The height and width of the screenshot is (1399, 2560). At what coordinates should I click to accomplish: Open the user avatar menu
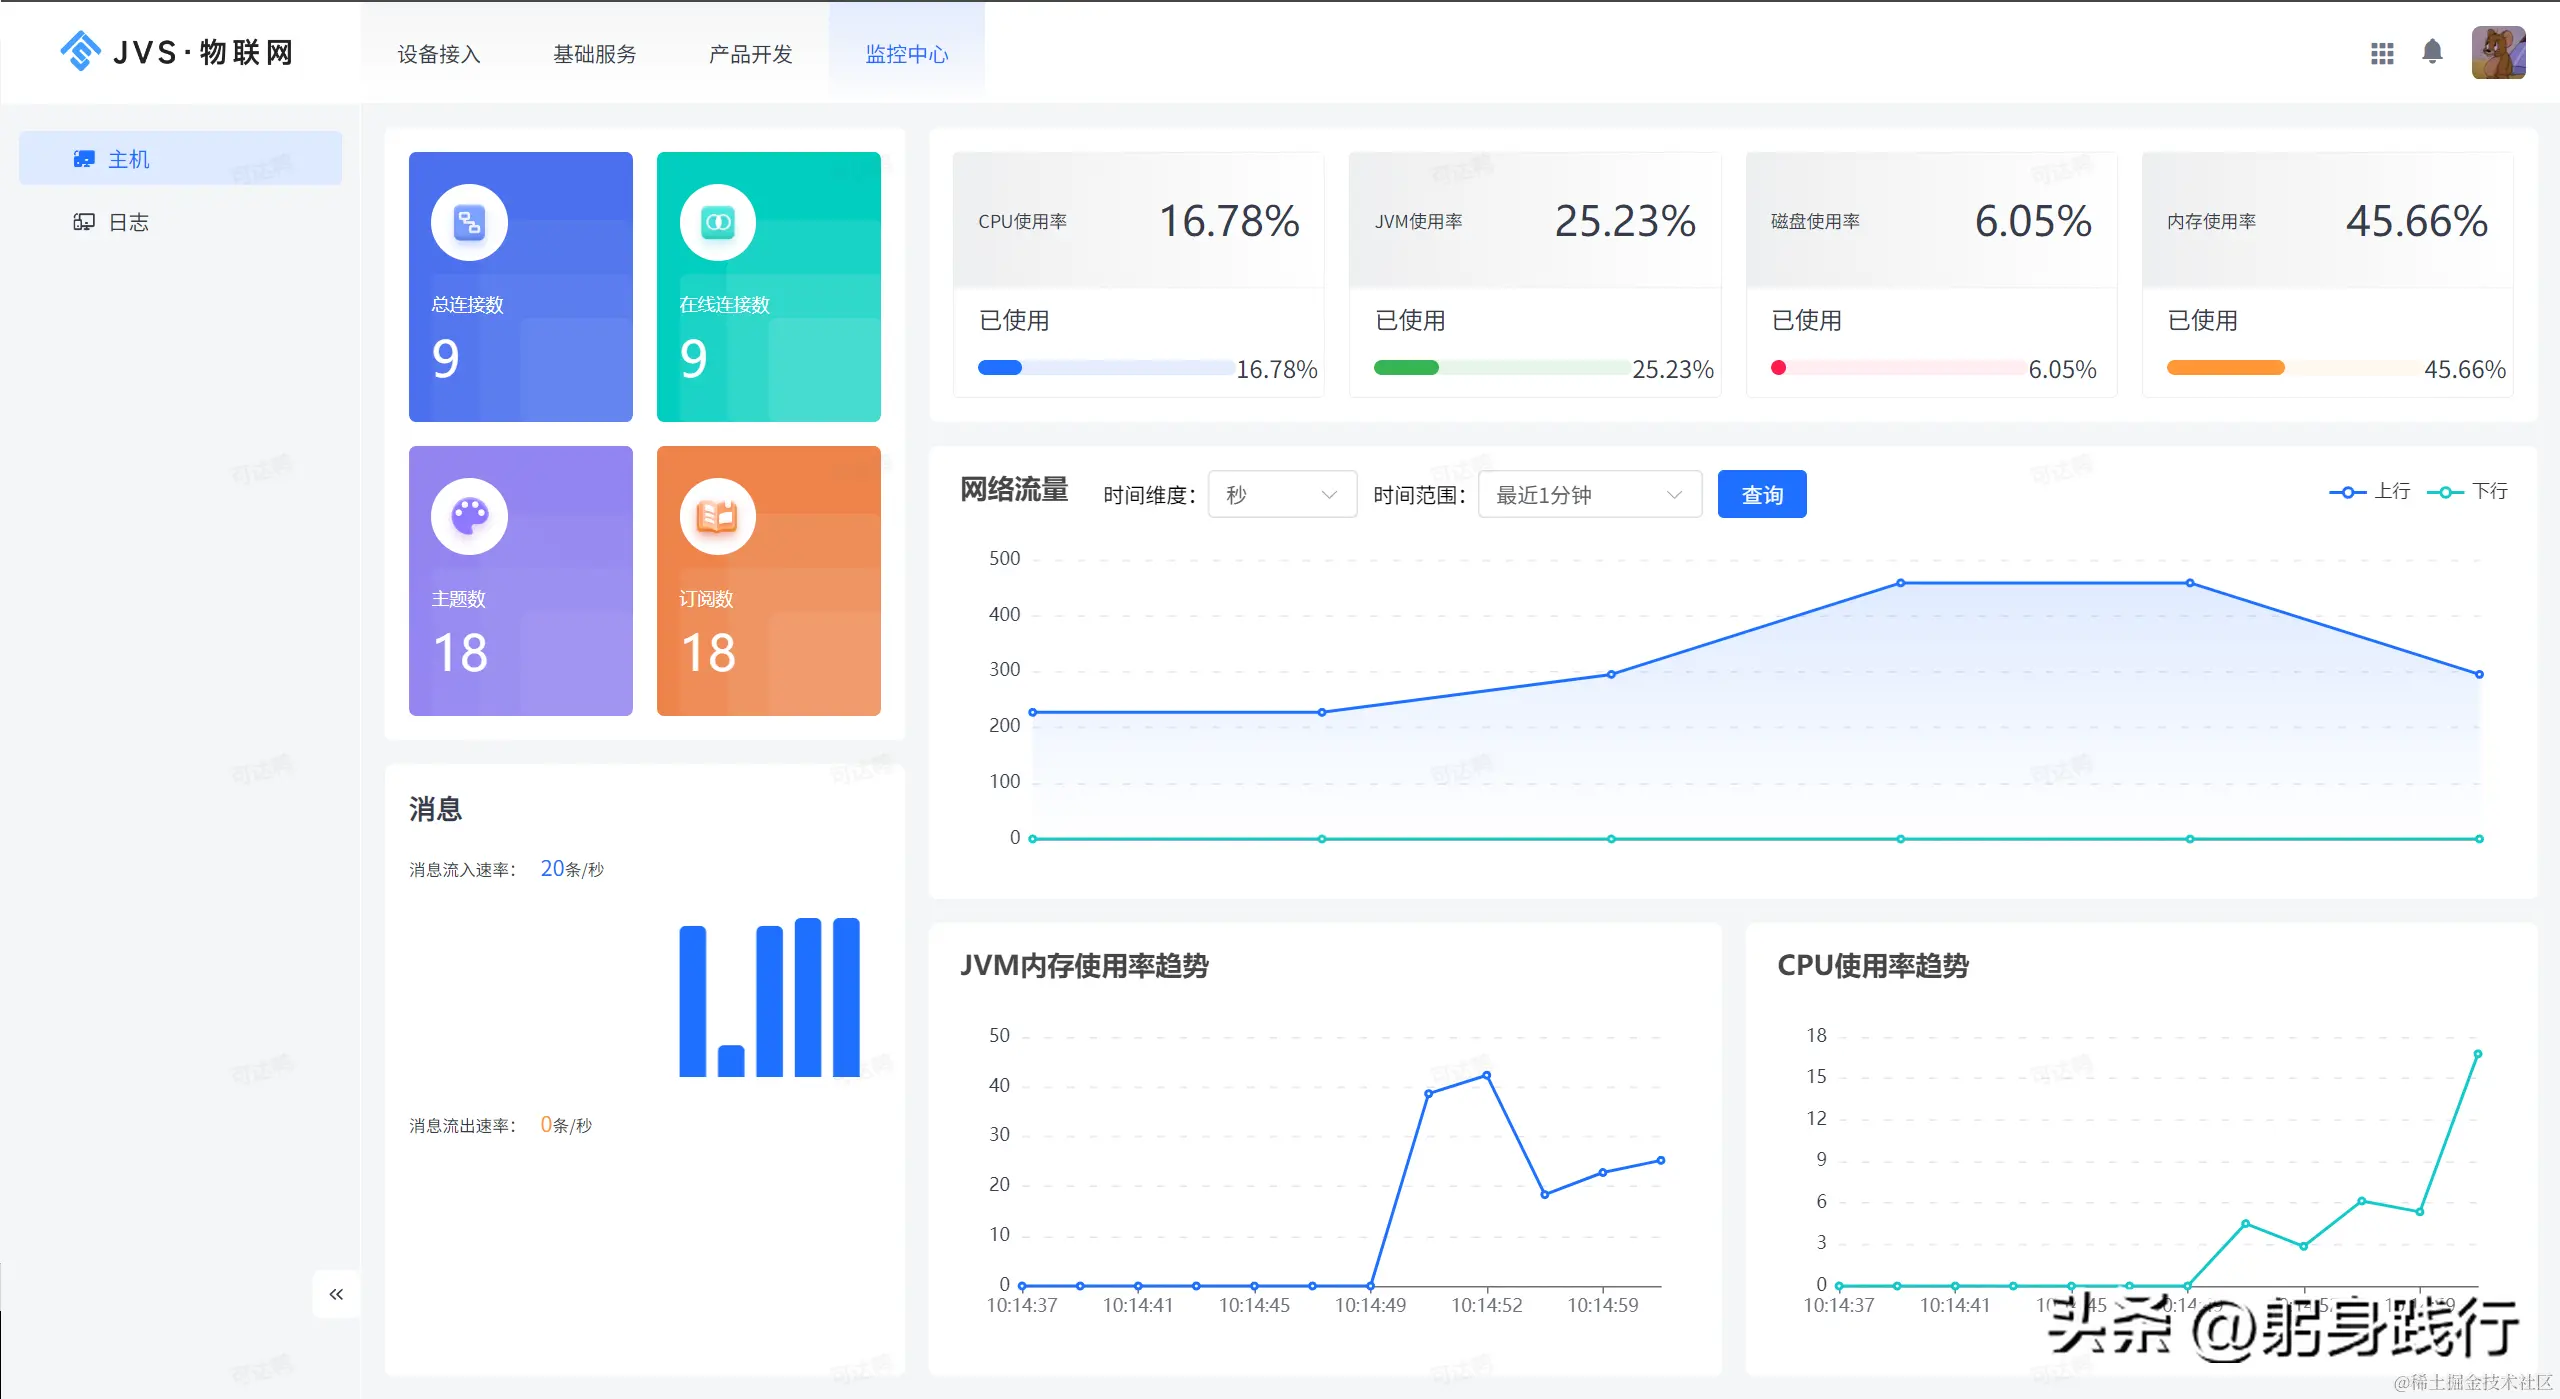pos(2498,53)
